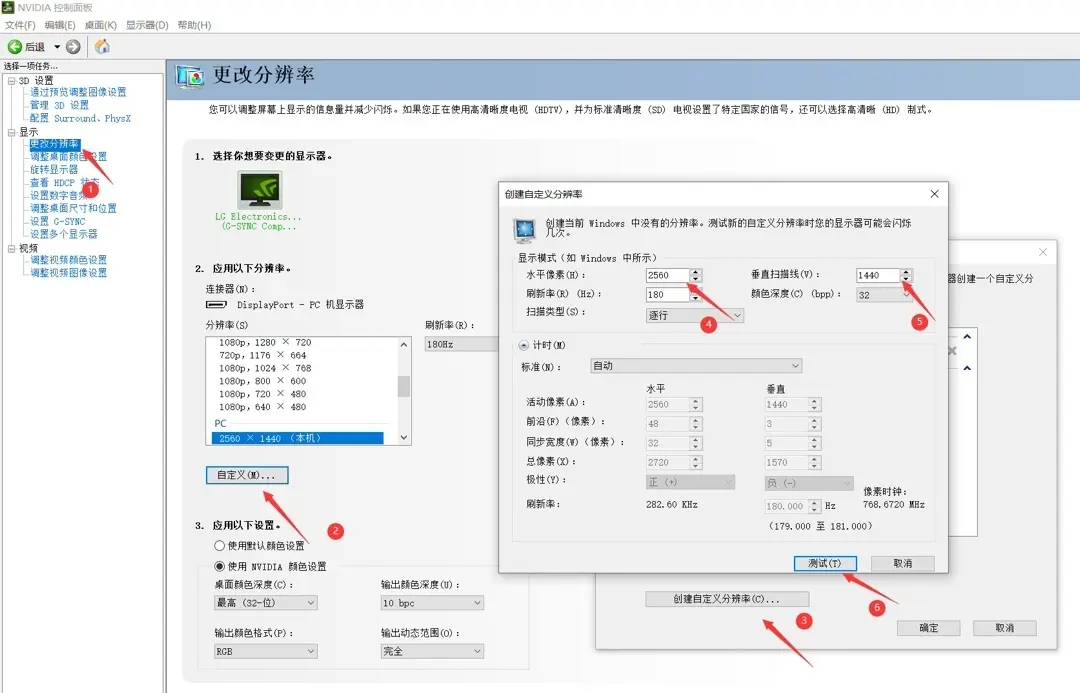
Task: Select 更改分辨率 in the task tree
Action: tap(54, 144)
